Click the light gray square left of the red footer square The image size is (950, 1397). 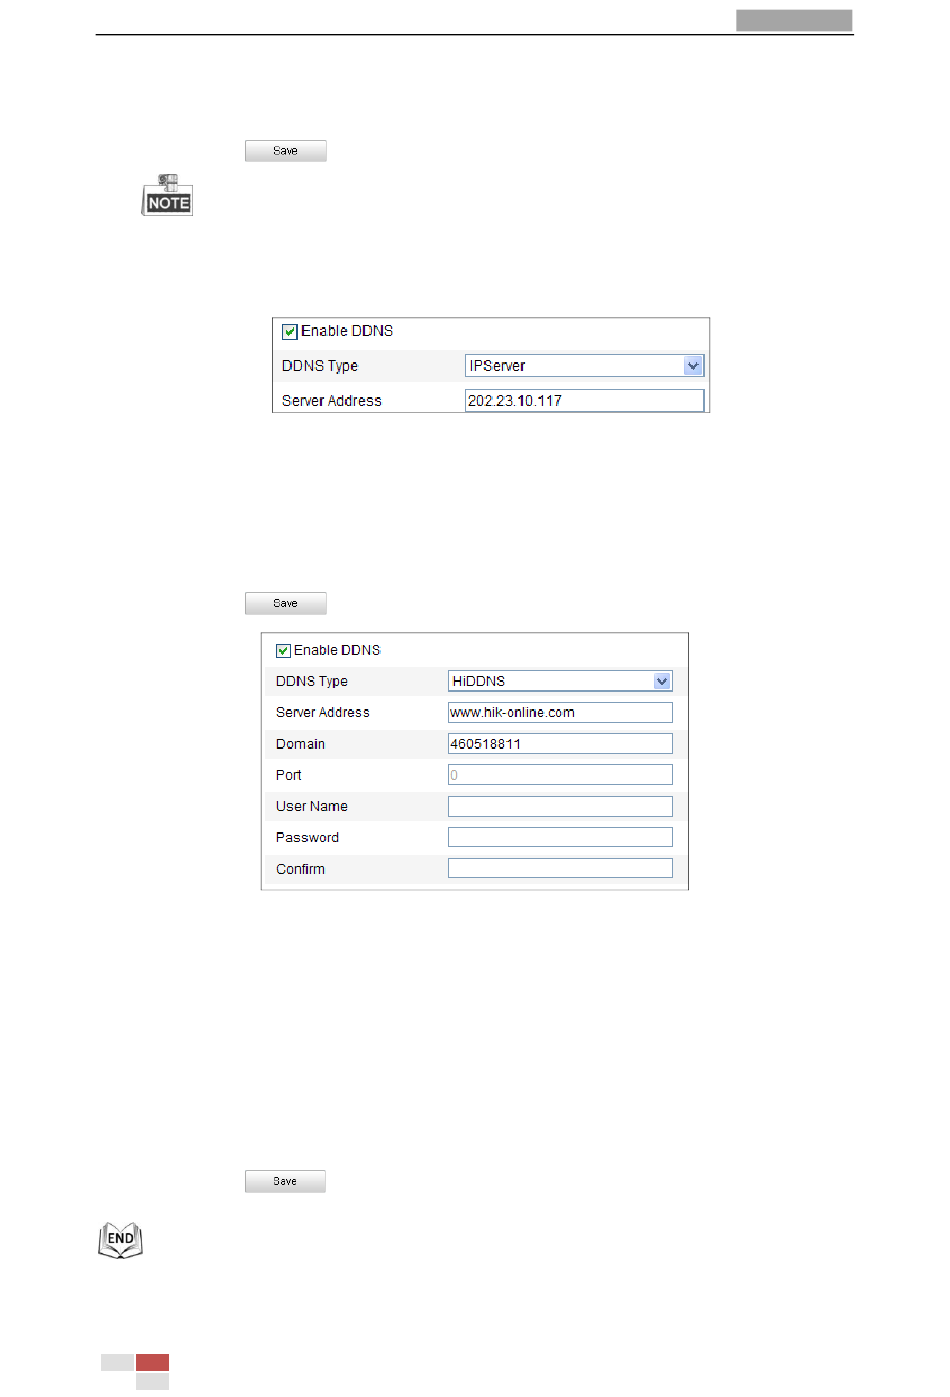tap(118, 1362)
